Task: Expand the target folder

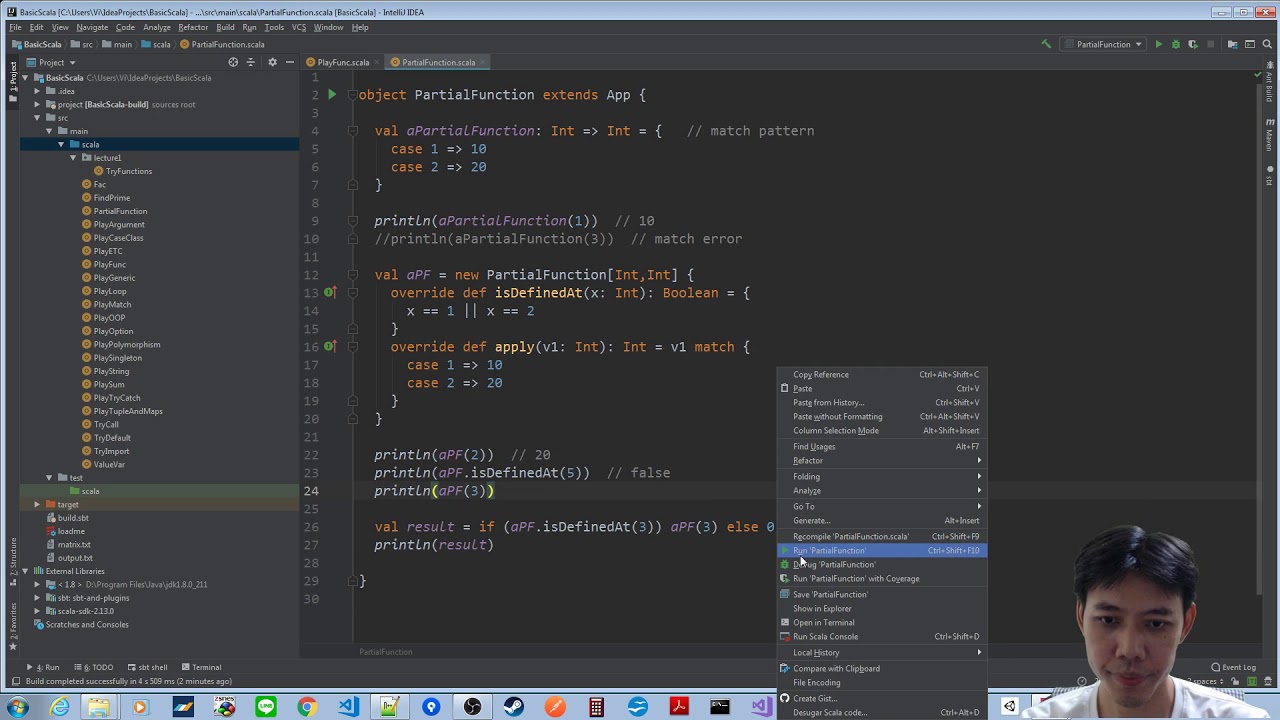Action: click(x=37, y=505)
